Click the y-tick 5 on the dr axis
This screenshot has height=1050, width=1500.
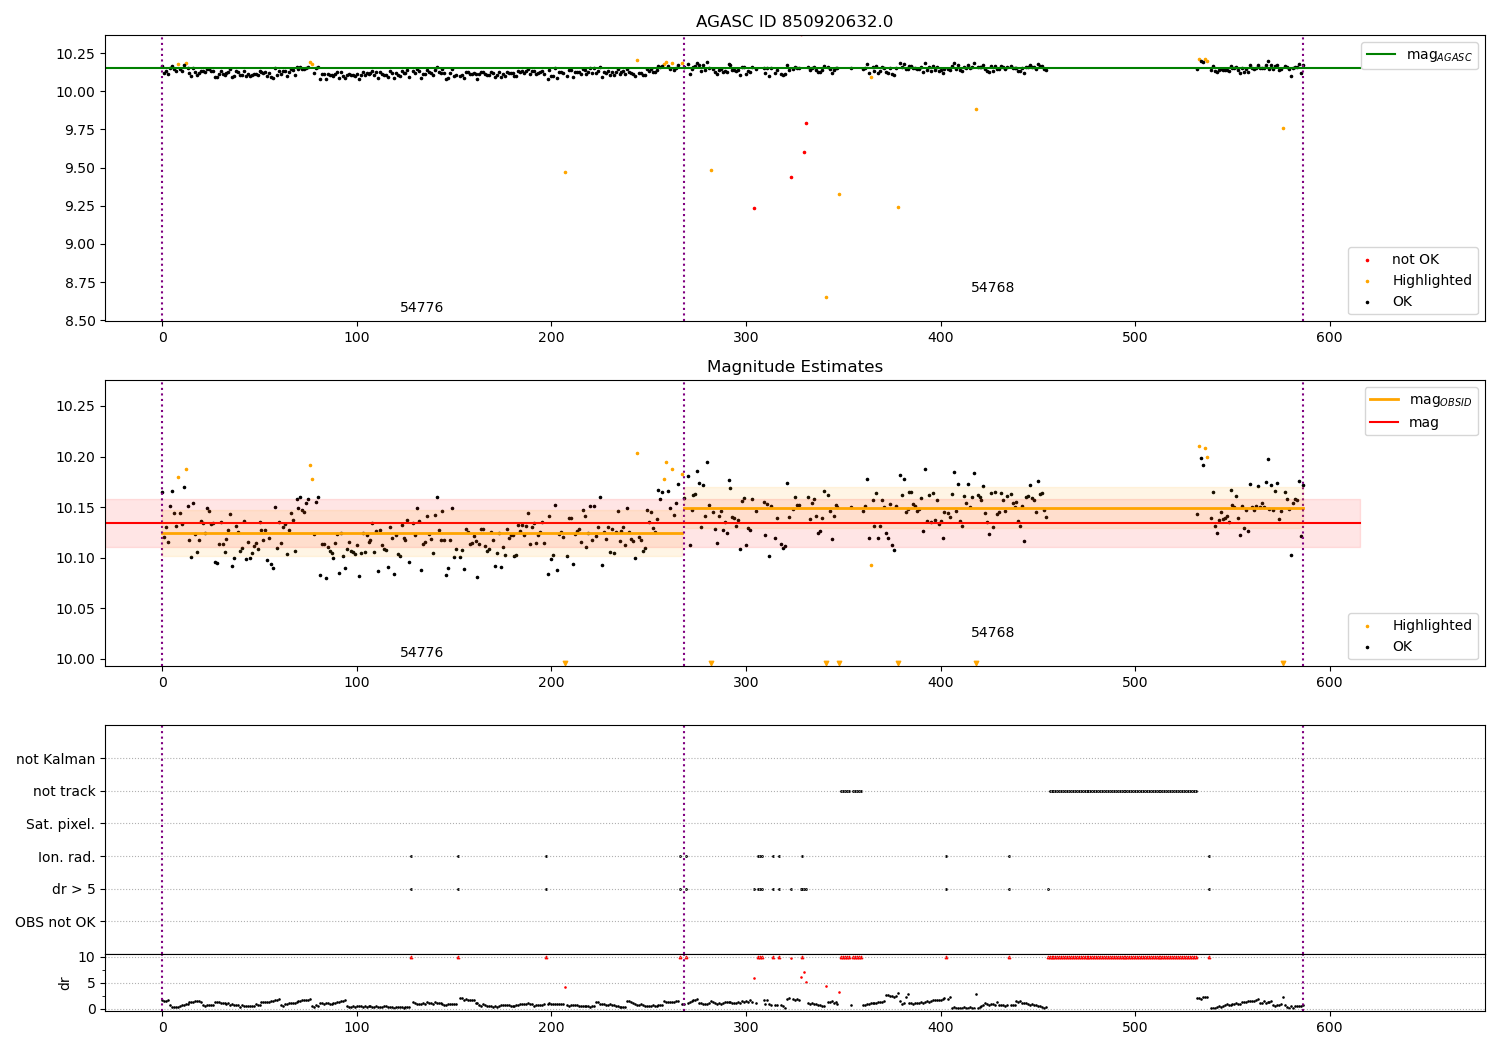pyautogui.click(x=91, y=984)
